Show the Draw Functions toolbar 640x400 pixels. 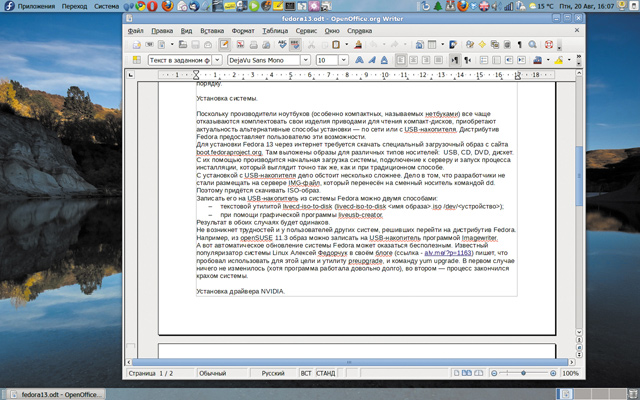pyautogui.click(x=453, y=45)
